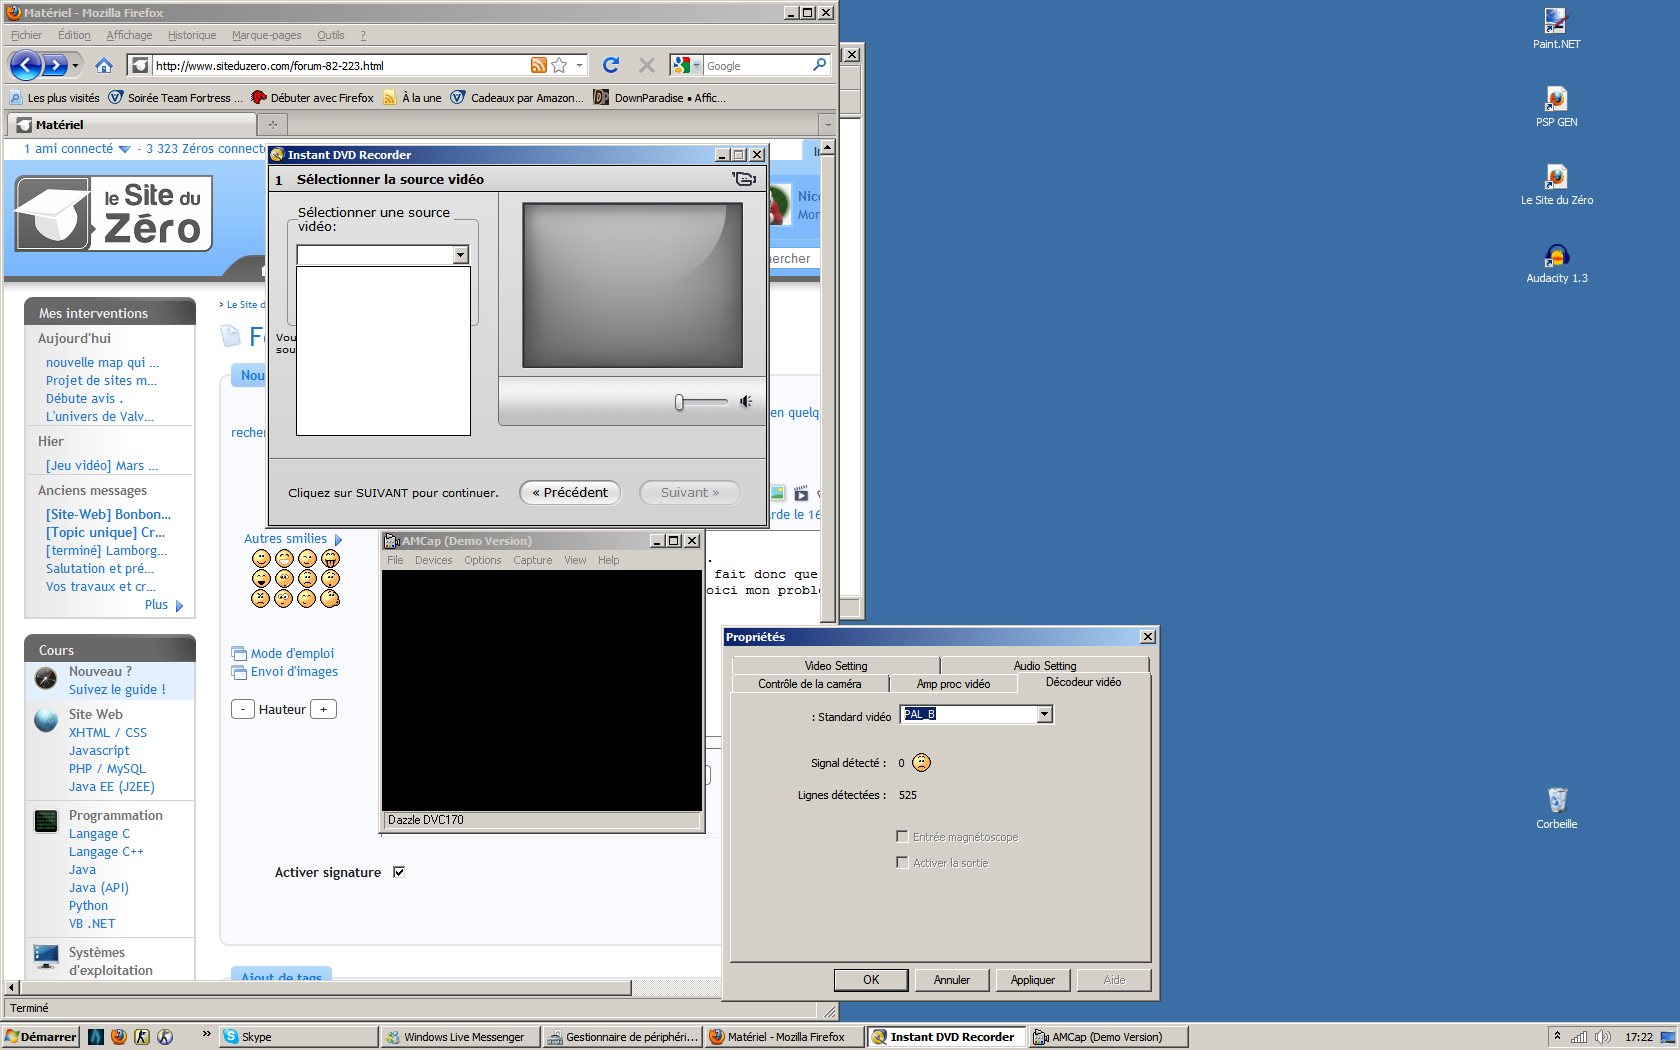This screenshot has width=1680, height=1050.
Task: Click the camera icon in Instant DVD Recorder header
Action: [744, 179]
